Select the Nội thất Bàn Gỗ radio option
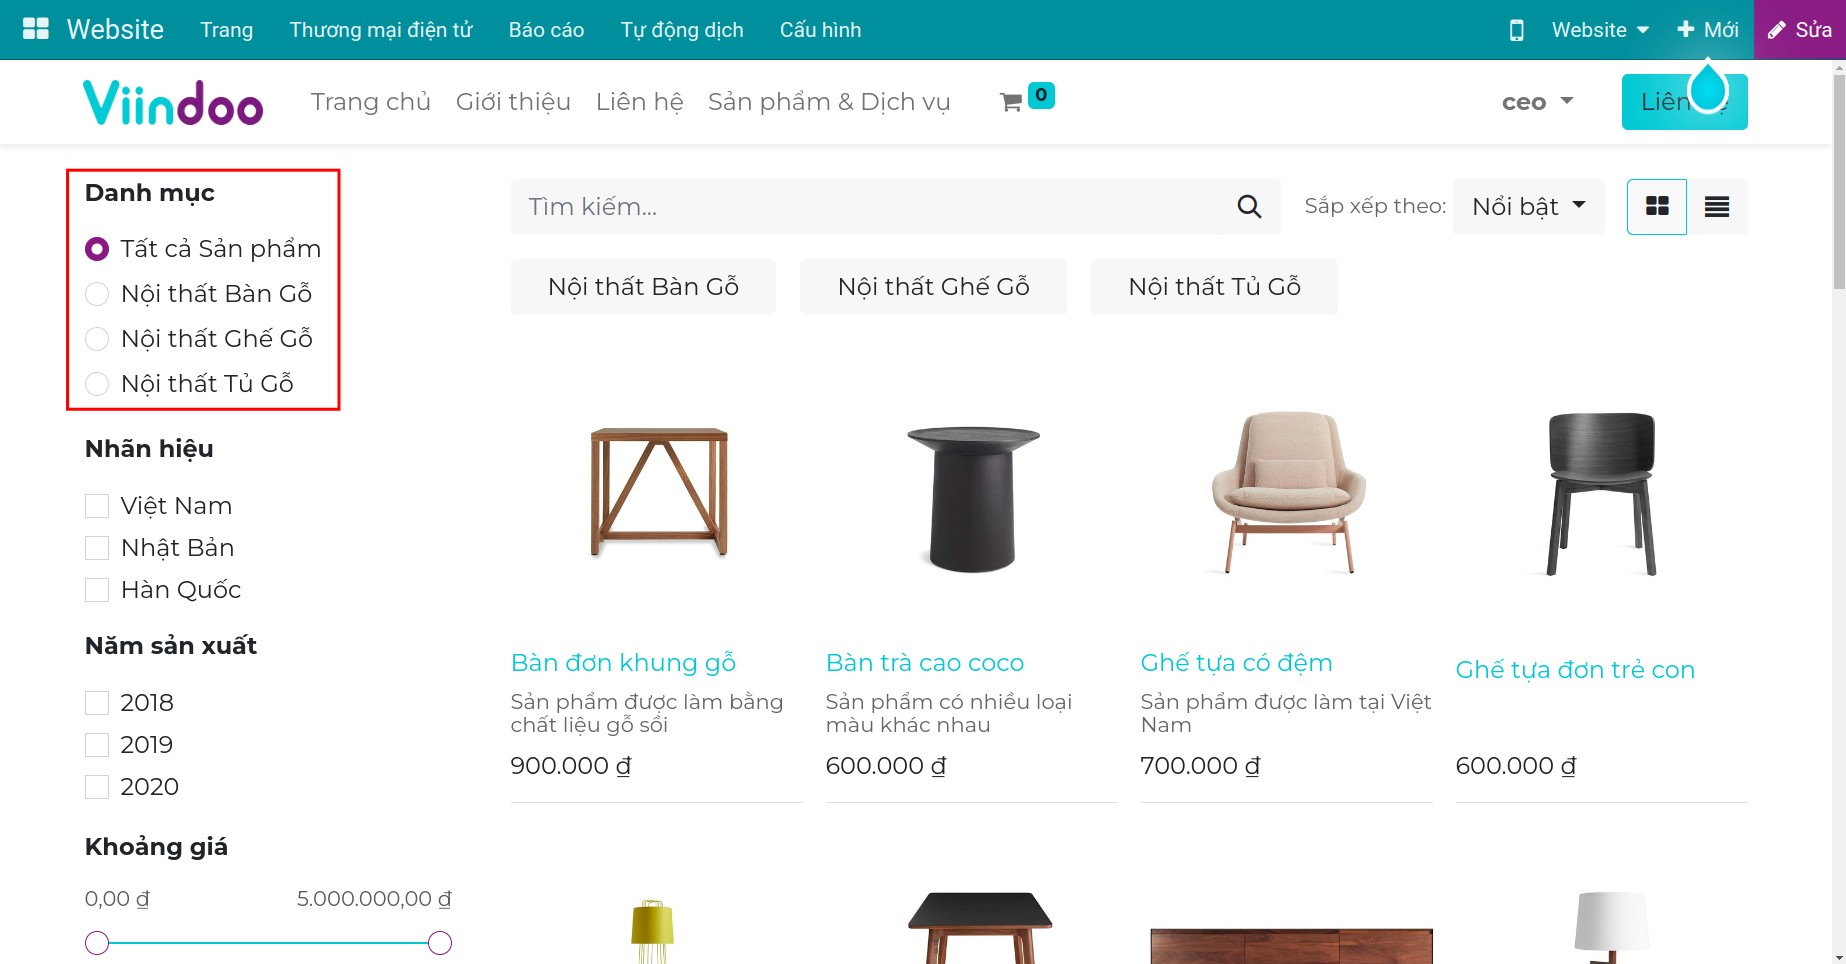 97,294
